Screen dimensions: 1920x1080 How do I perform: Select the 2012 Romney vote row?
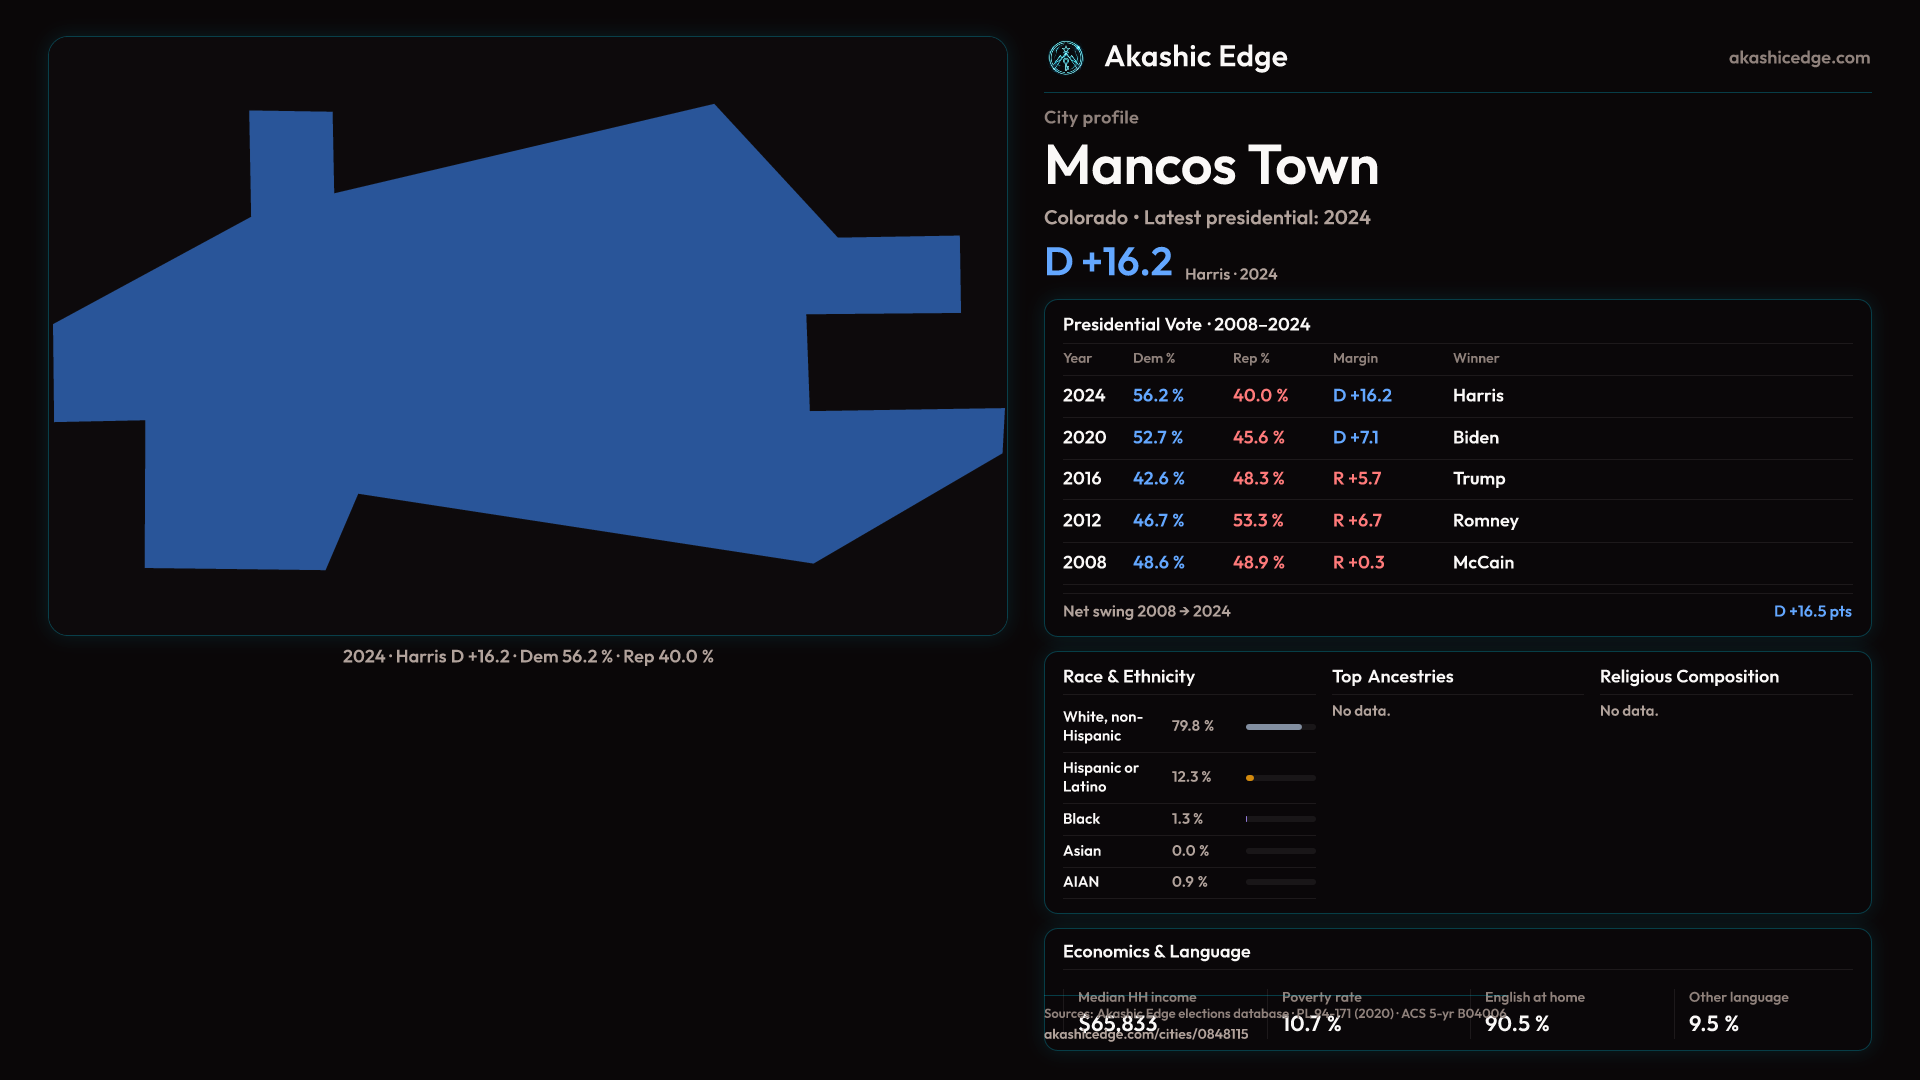pos(1456,521)
